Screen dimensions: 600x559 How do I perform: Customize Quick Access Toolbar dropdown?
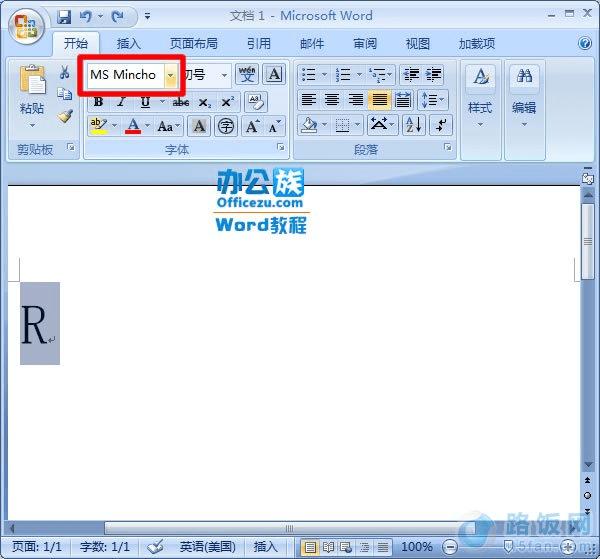(147, 16)
